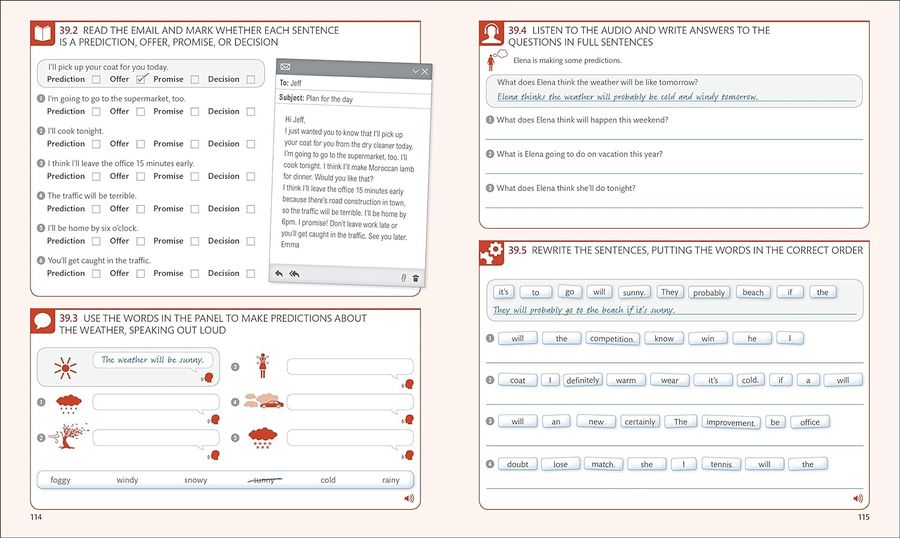The height and width of the screenshot is (538, 900).
Task: Click the speaking head icon beside the sunny bubble
Action: pyautogui.click(x=207, y=377)
